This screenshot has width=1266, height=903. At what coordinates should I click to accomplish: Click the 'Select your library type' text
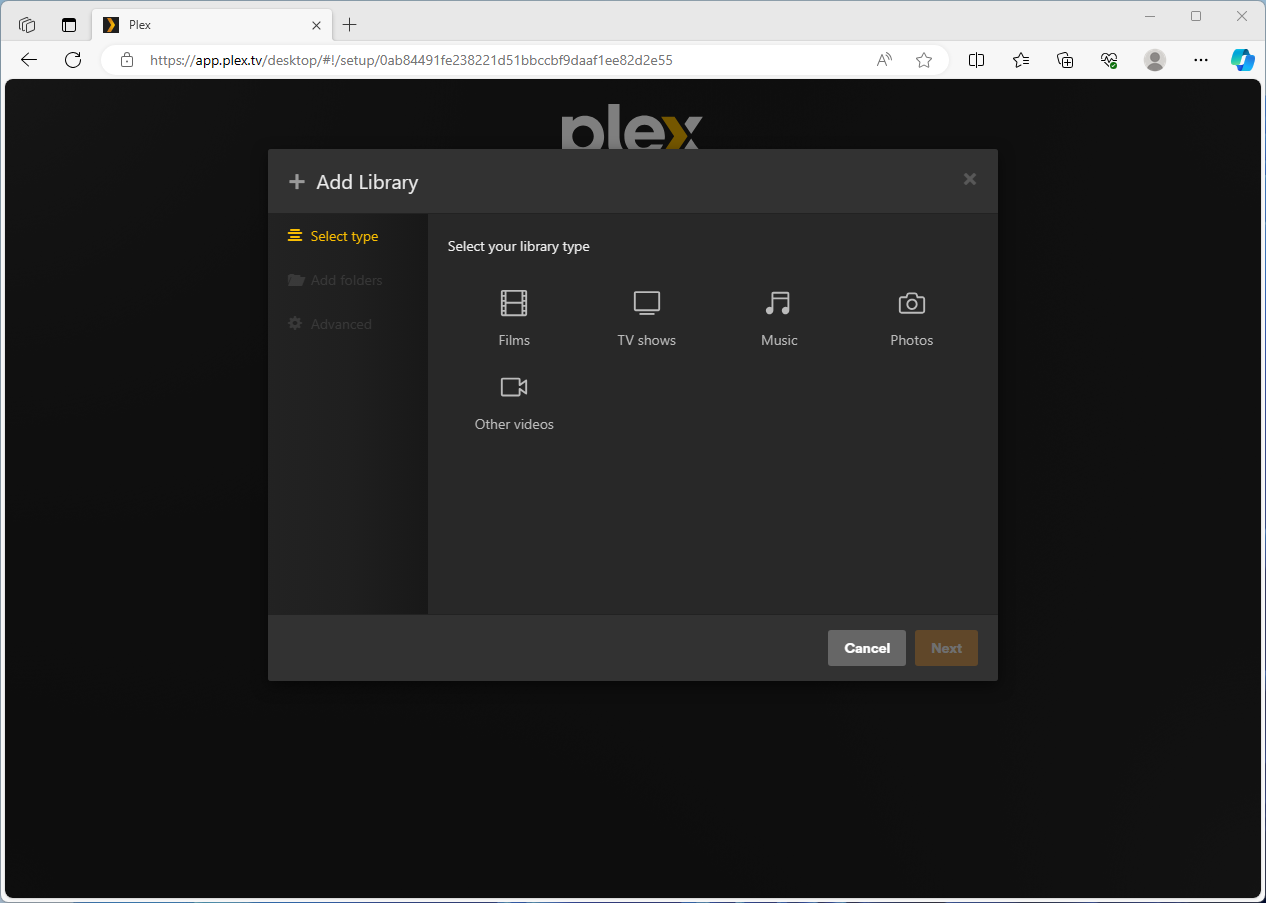(518, 246)
